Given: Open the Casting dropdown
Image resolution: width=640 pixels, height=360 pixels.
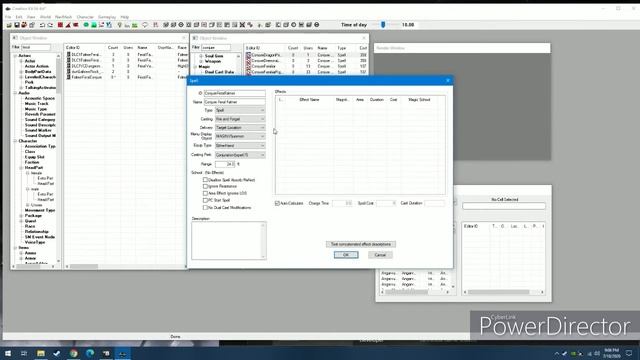Looking at the screenshot, I should tap(240, 119).
